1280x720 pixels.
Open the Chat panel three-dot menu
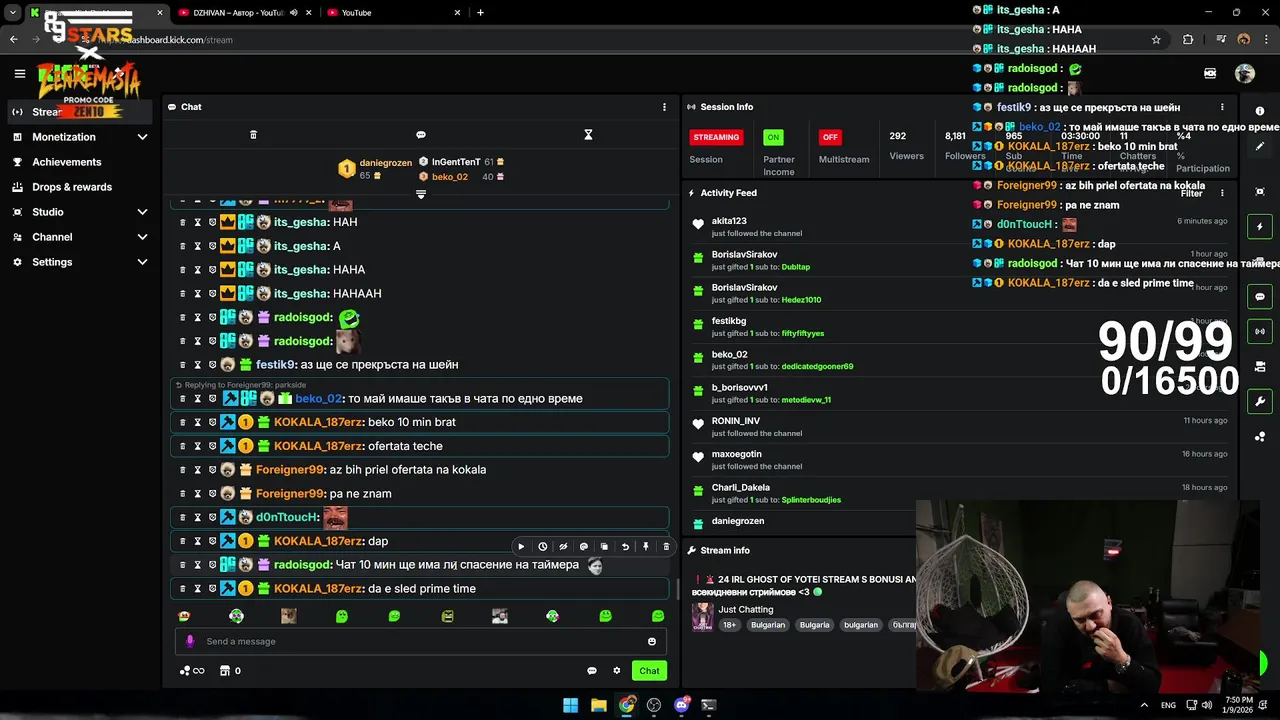664,107
